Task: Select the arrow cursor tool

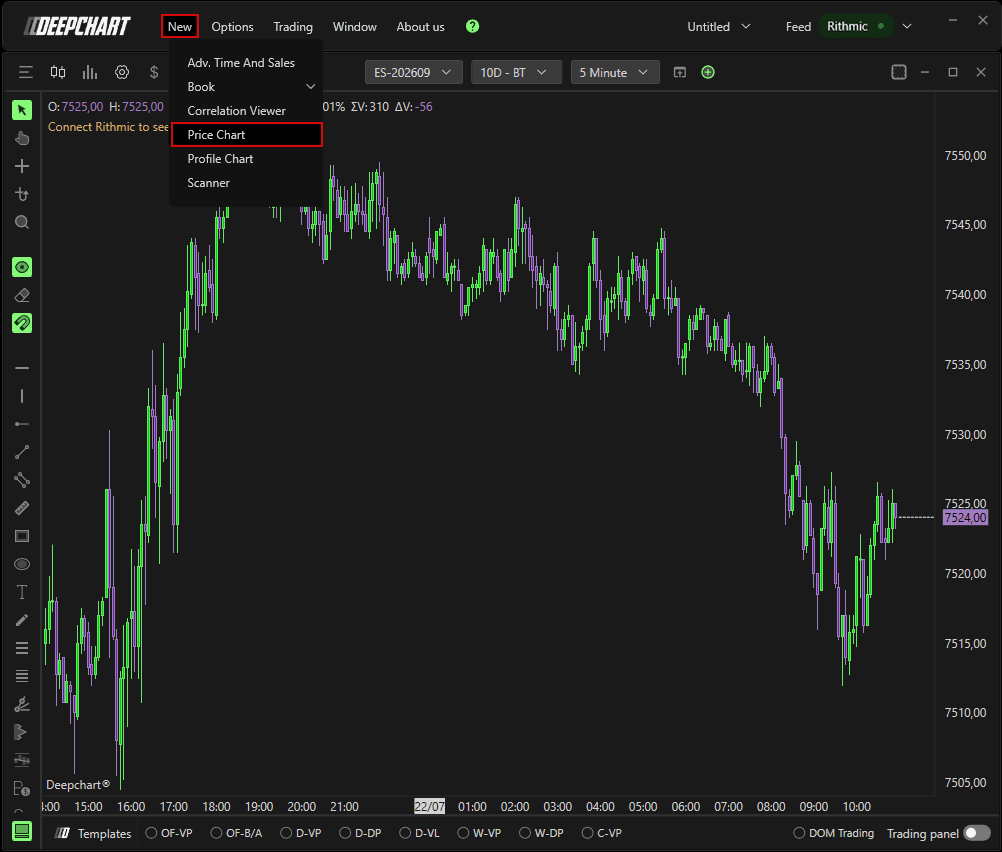Action: [x=22, y=110]
